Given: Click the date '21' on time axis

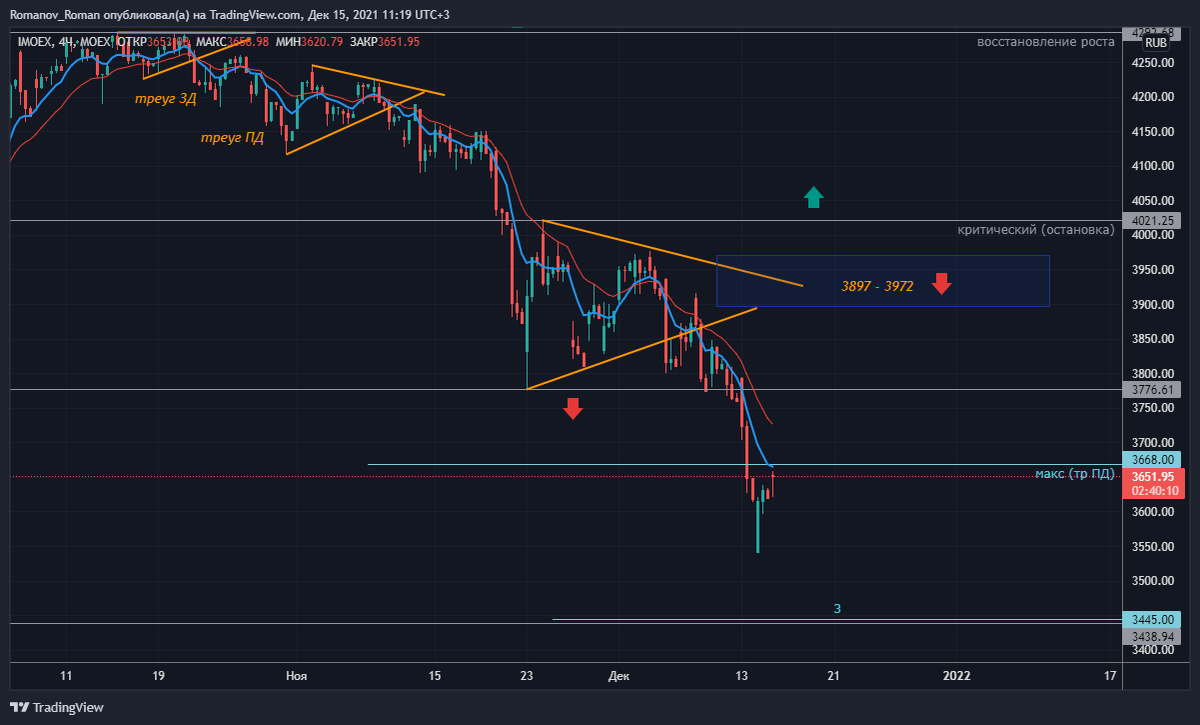Looking at the screenshot, I should [834, 676].
